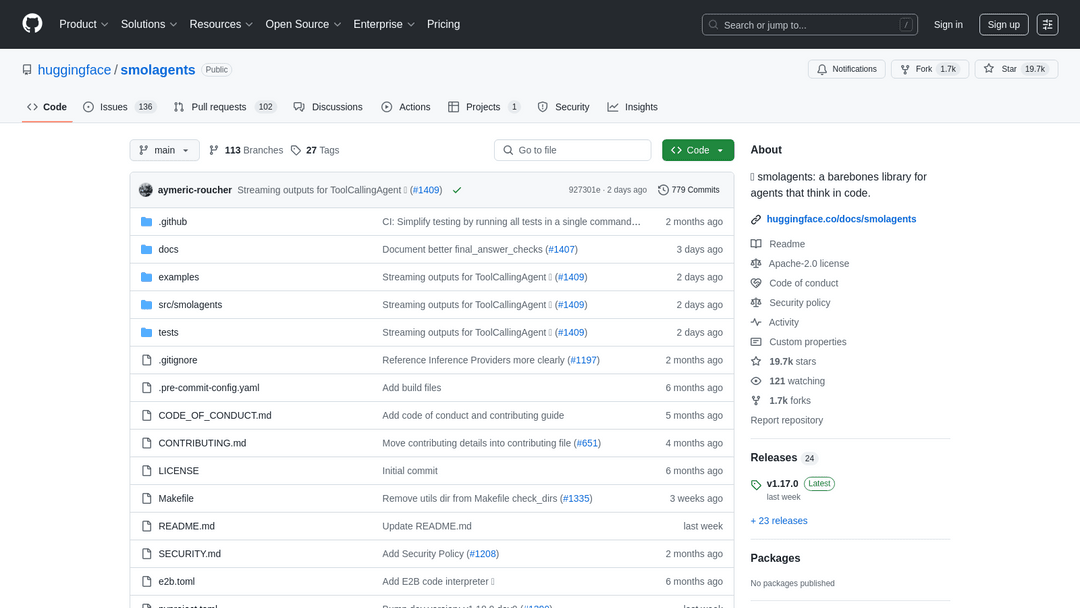Switch to the Pull requests tab

pyautogui.click(x=225, y=107)
